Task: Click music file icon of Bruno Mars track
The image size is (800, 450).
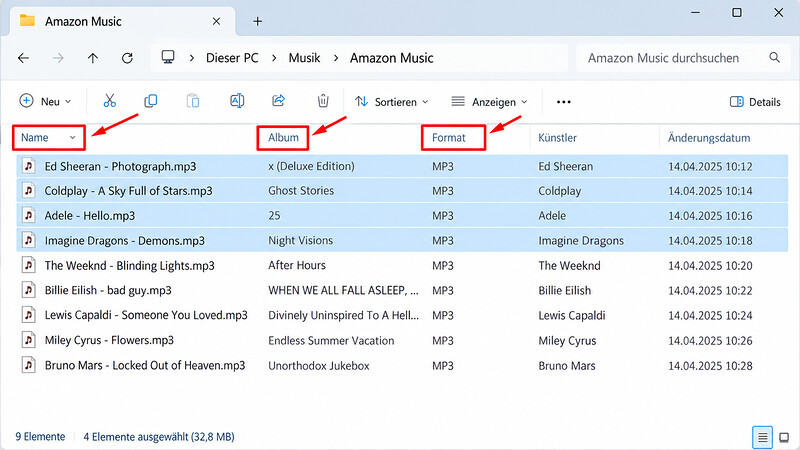Action: tap(29, 365)
